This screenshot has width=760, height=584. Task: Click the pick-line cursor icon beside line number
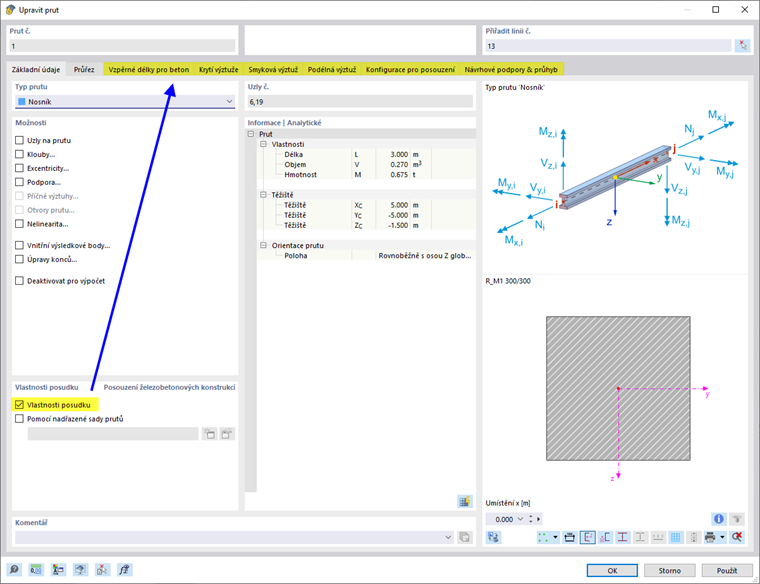(x=742, y=46)
